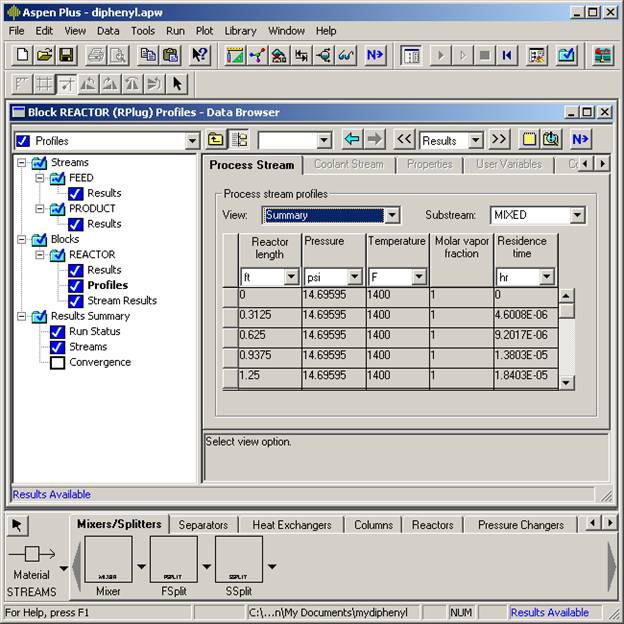Click the green back arrow in Data Browser
The image size is (624, 624).
351,140
